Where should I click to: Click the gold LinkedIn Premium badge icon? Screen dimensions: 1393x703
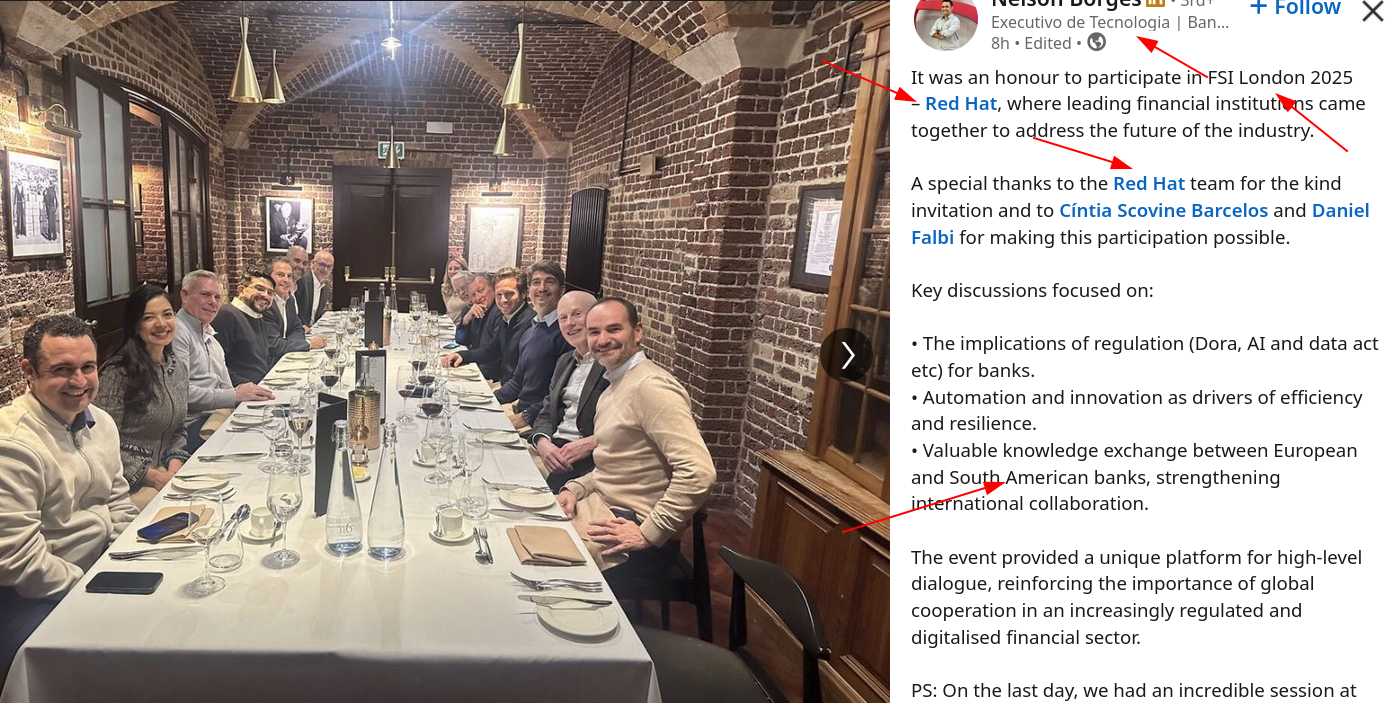tap(1156, 3)
